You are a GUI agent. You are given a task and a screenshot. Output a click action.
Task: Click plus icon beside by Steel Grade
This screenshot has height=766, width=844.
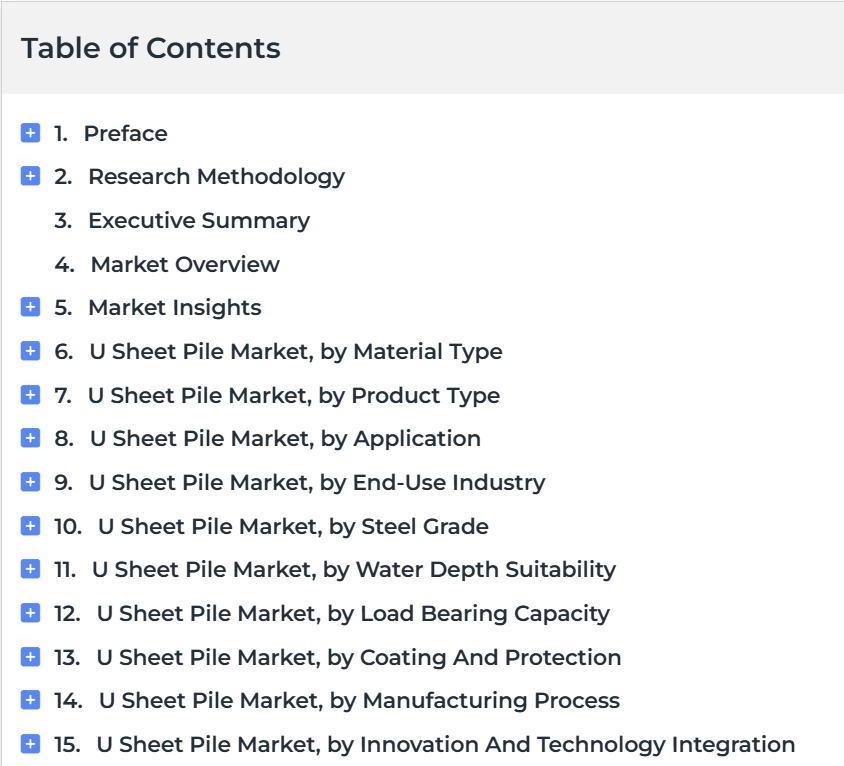(x=30, y=526)
